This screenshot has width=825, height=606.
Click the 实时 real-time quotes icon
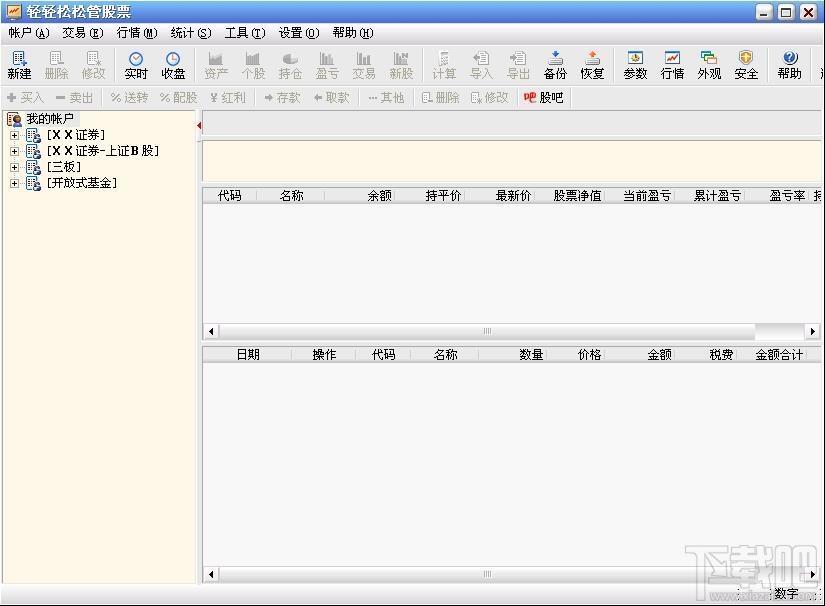pos(136,65)
